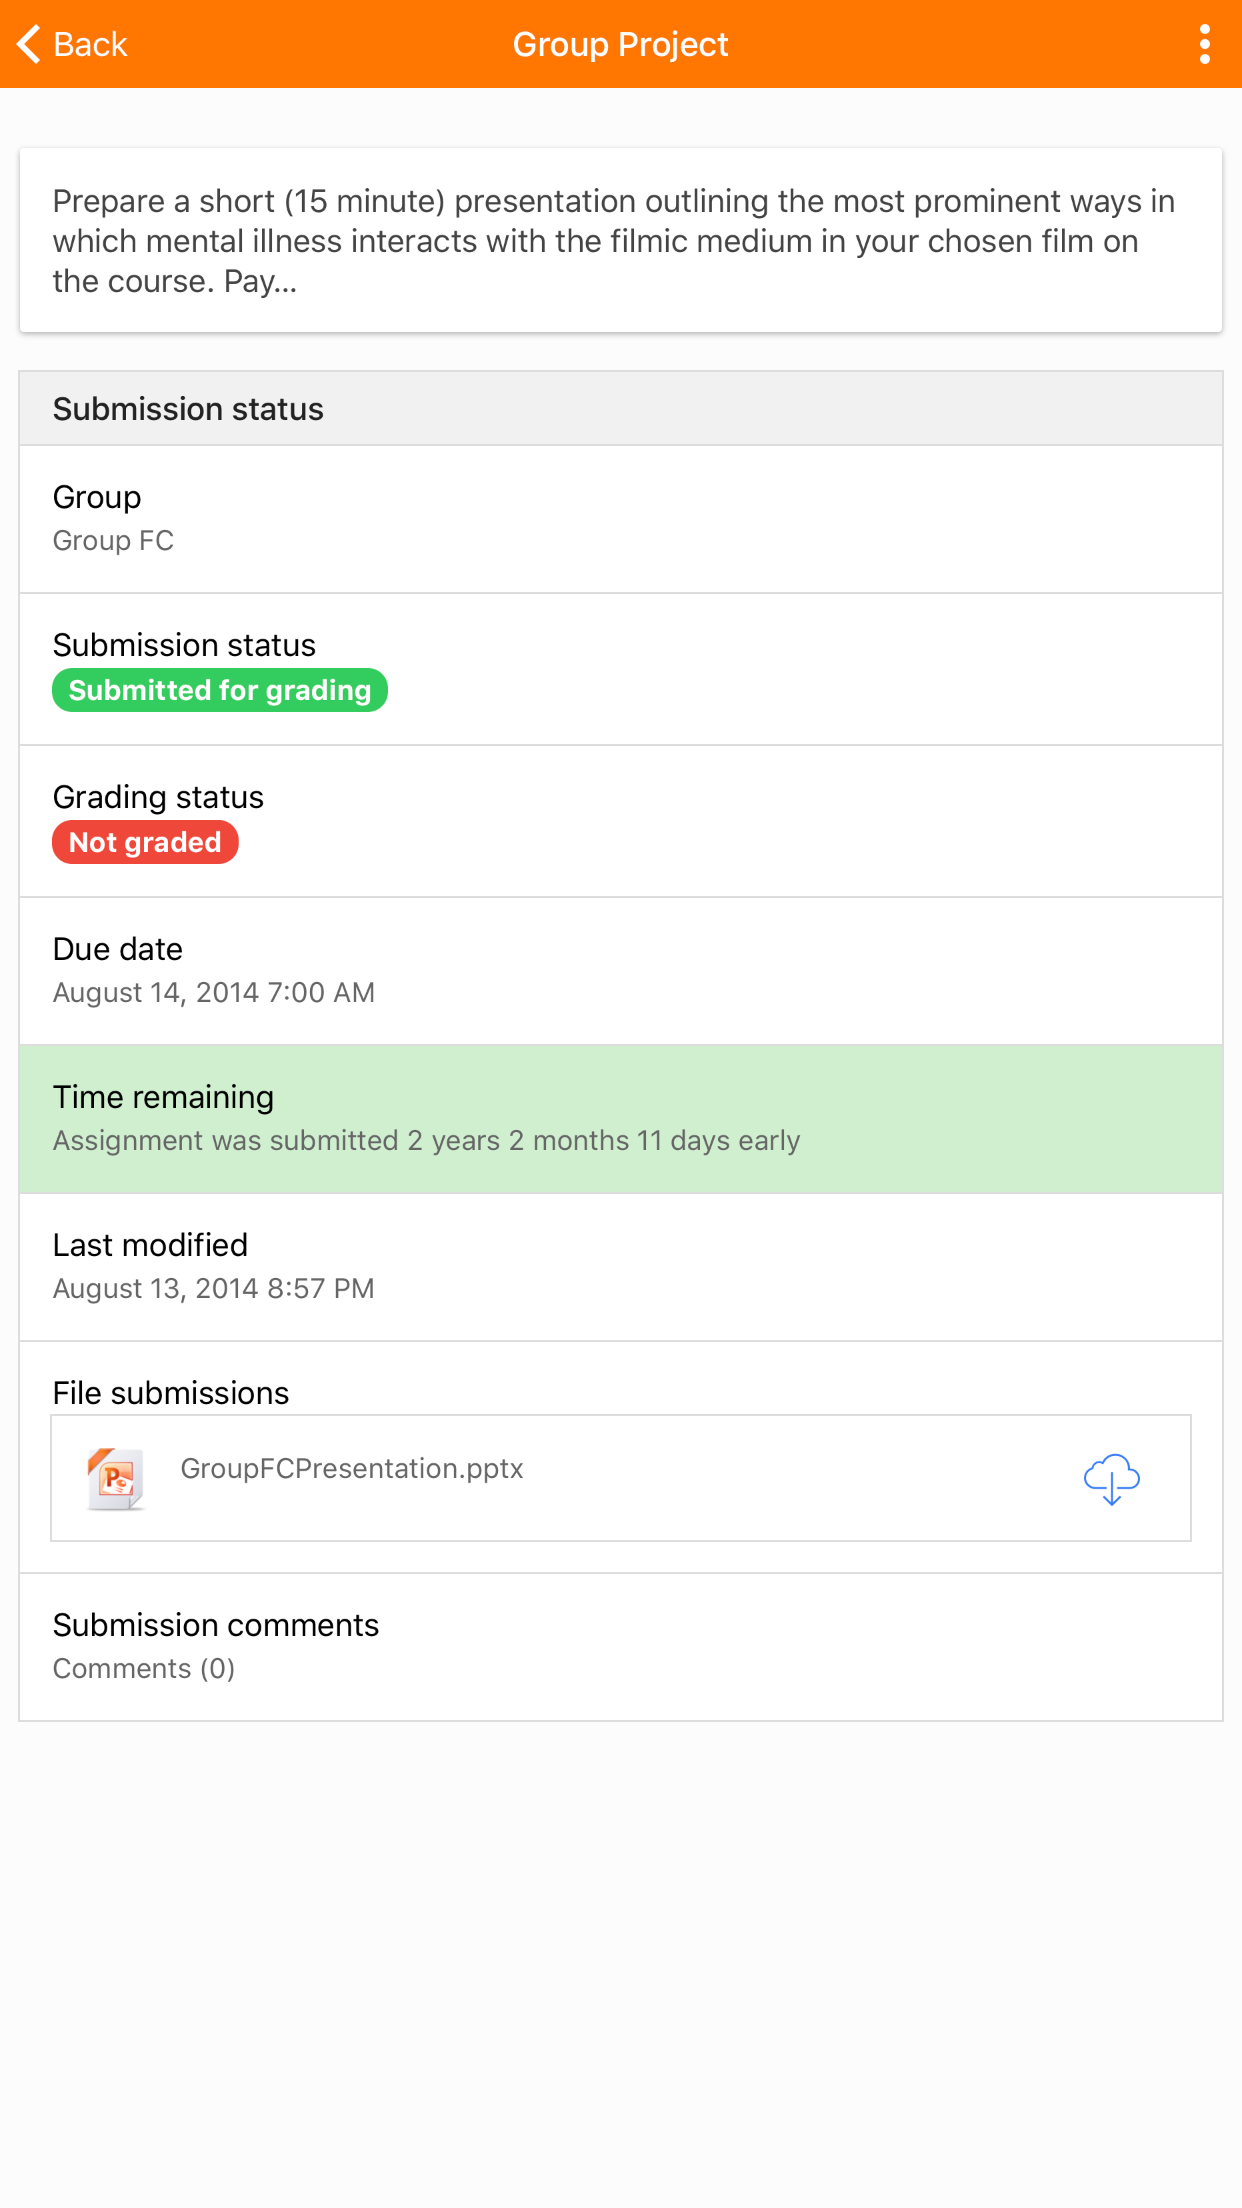Tap the File submissions label
1242x2208 pixels.
coord(171,1392)
